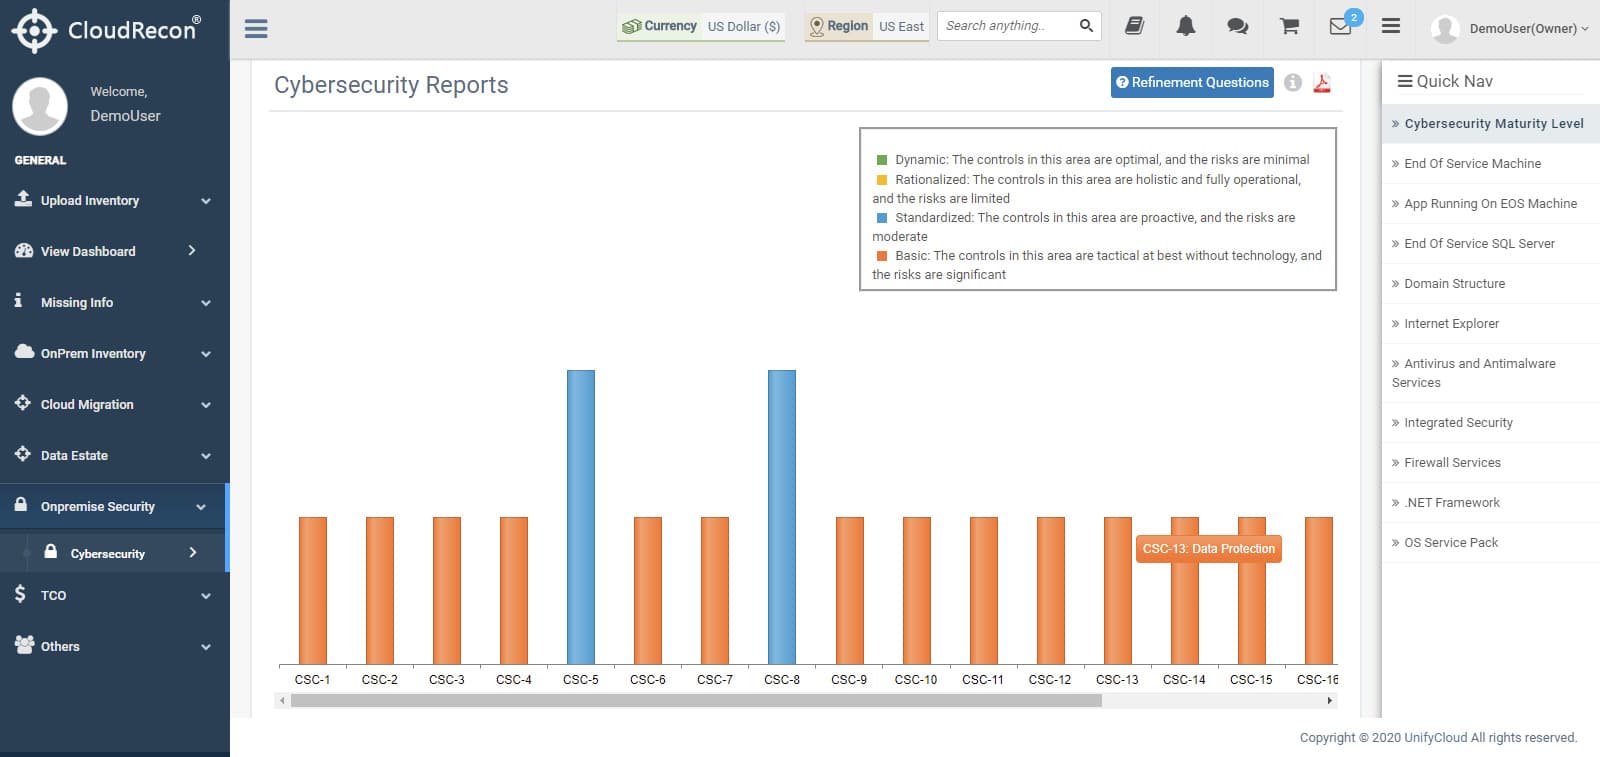Click the hamburger menu icon beside logo
The image size is (1600, 757).
pos(256,28)
